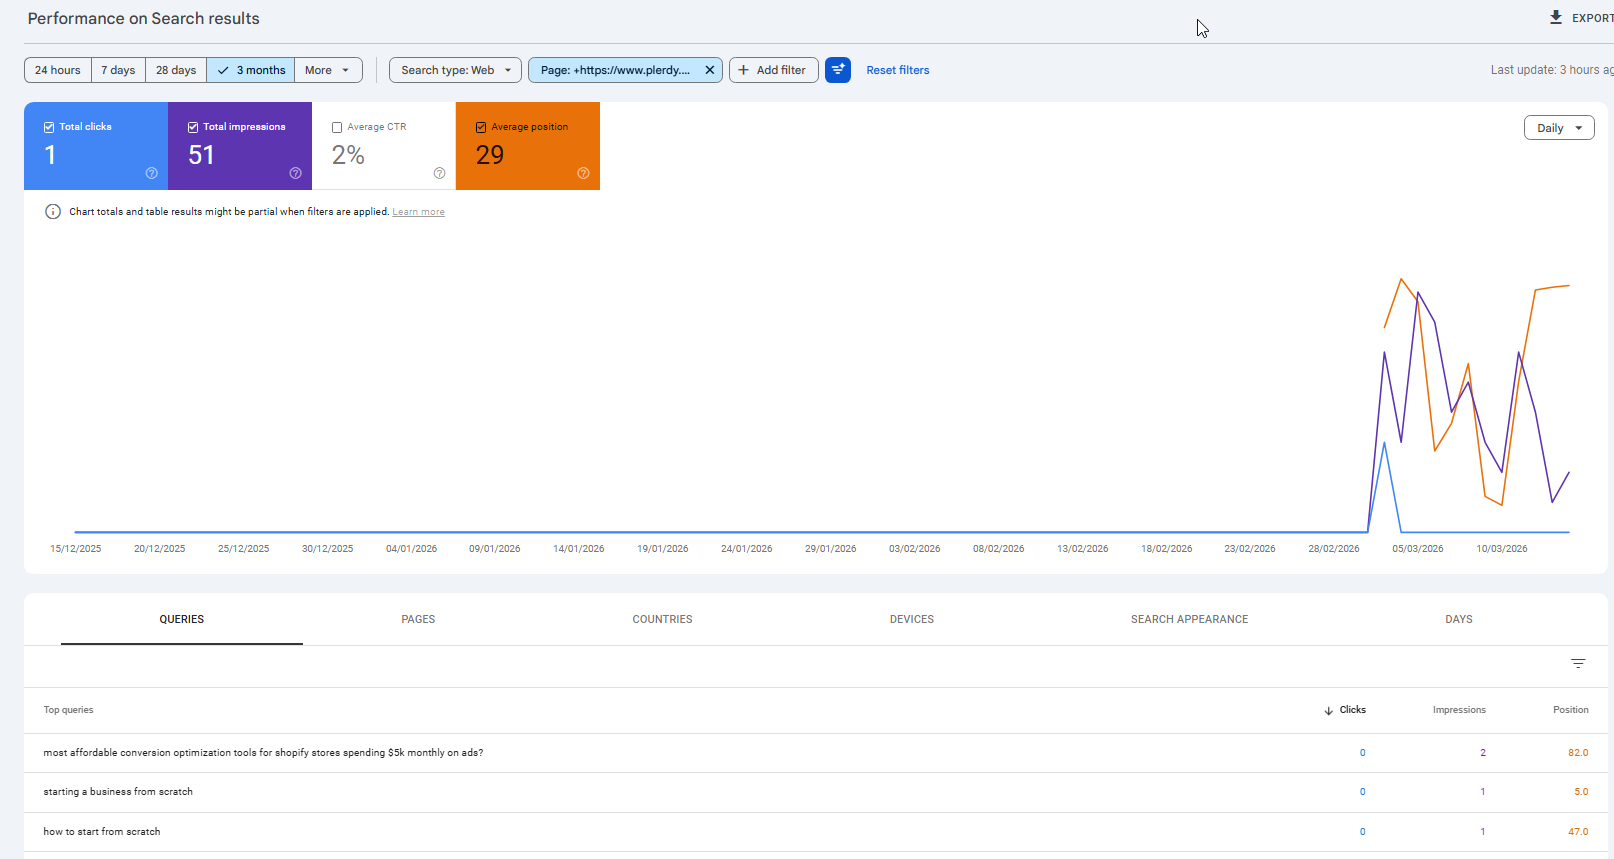Click the 5.0 position value
The width and height of the screenshot is (1614, 859).
click(1581, 792)
